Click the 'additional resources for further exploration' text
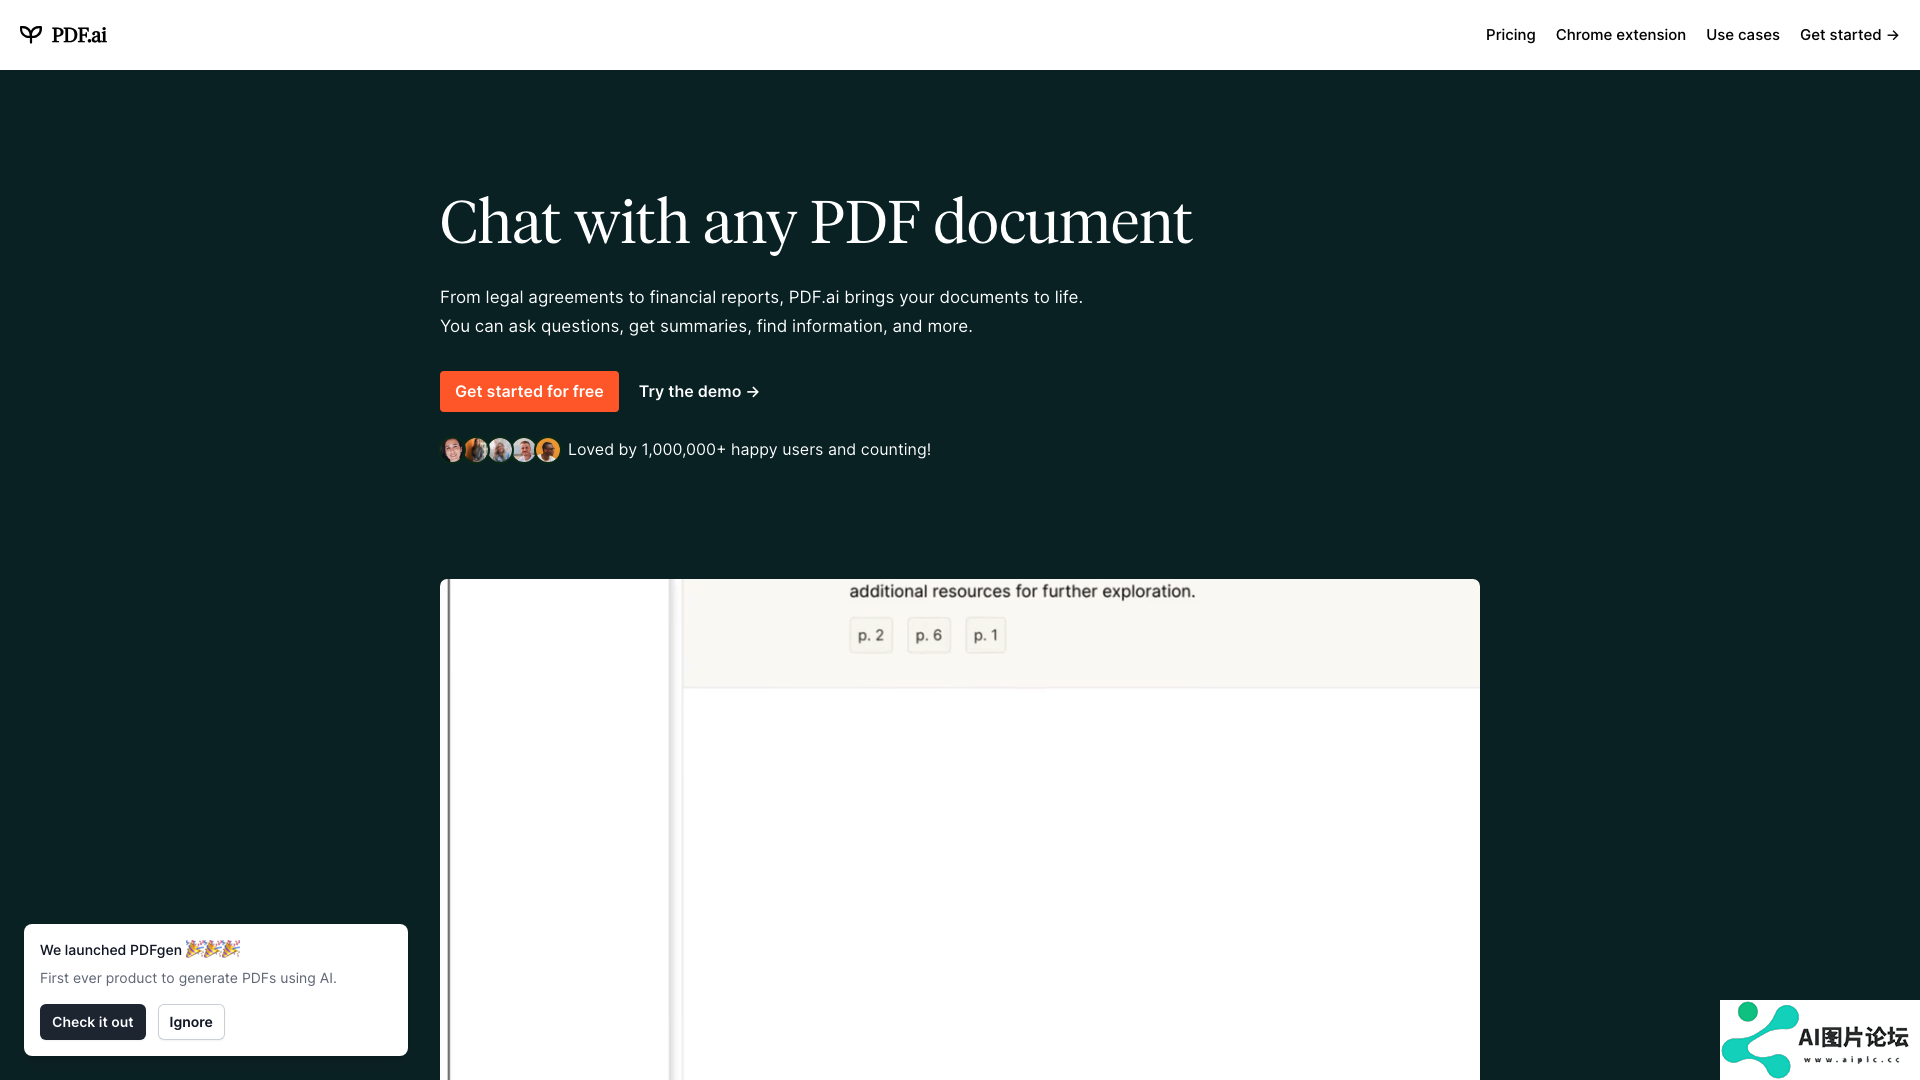Screen dimensions: 1920x1080 [1022, 591]
